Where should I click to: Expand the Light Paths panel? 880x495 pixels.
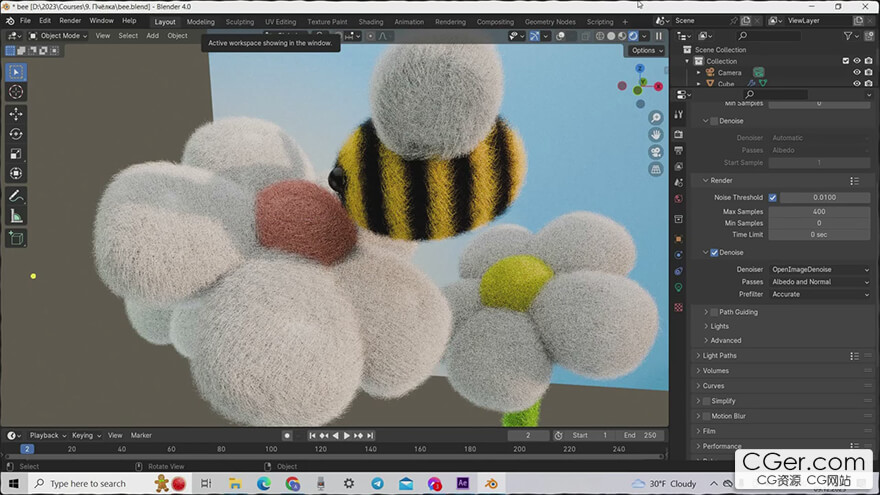coord(719,356)
